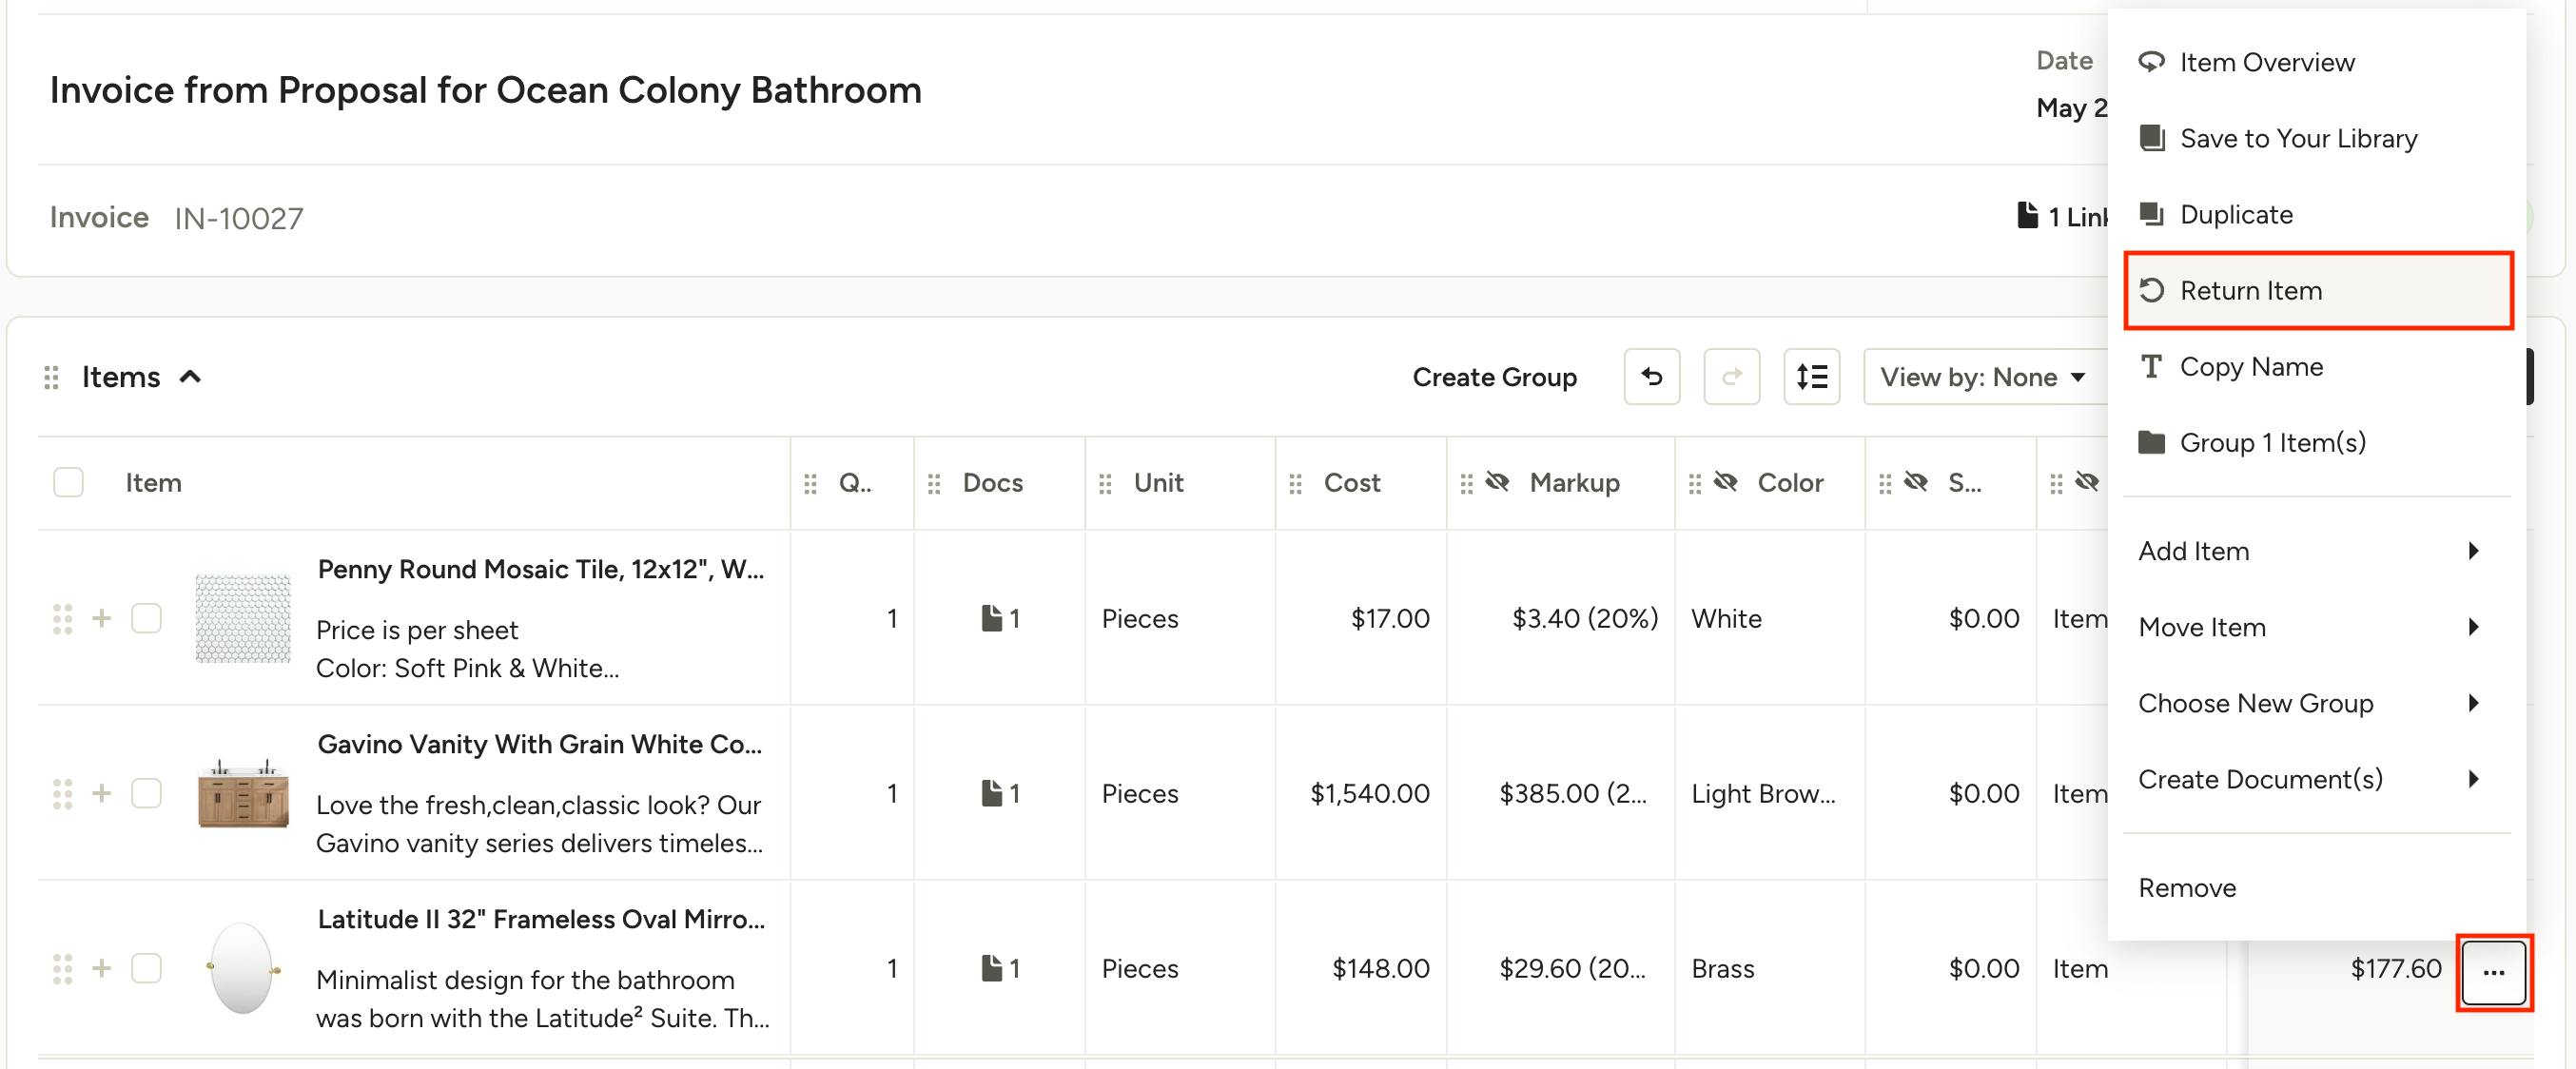
Task: Click drag handle of Latitude II Mirror row
Action: click(x=62, y=968)
